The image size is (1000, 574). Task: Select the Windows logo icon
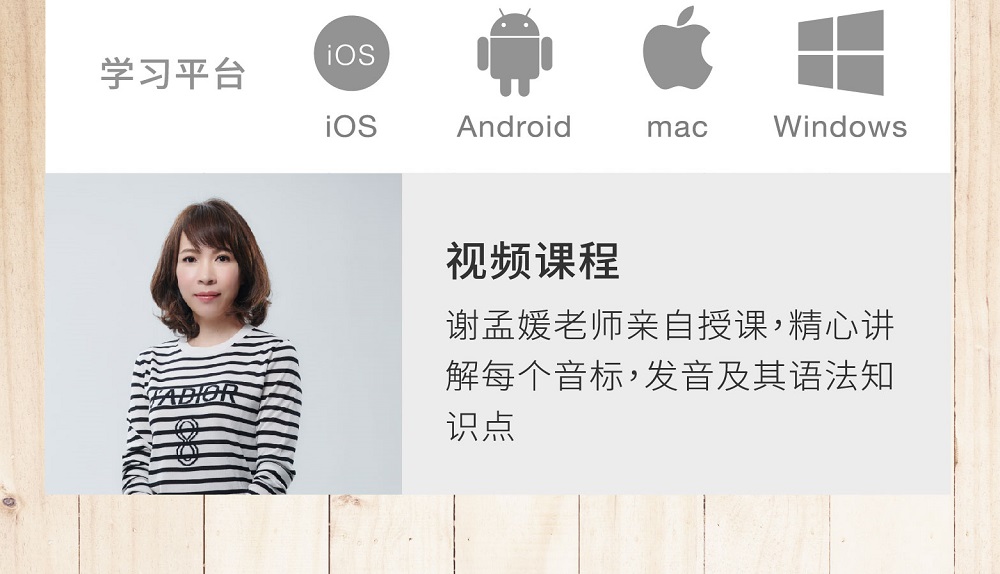[841, 53]
